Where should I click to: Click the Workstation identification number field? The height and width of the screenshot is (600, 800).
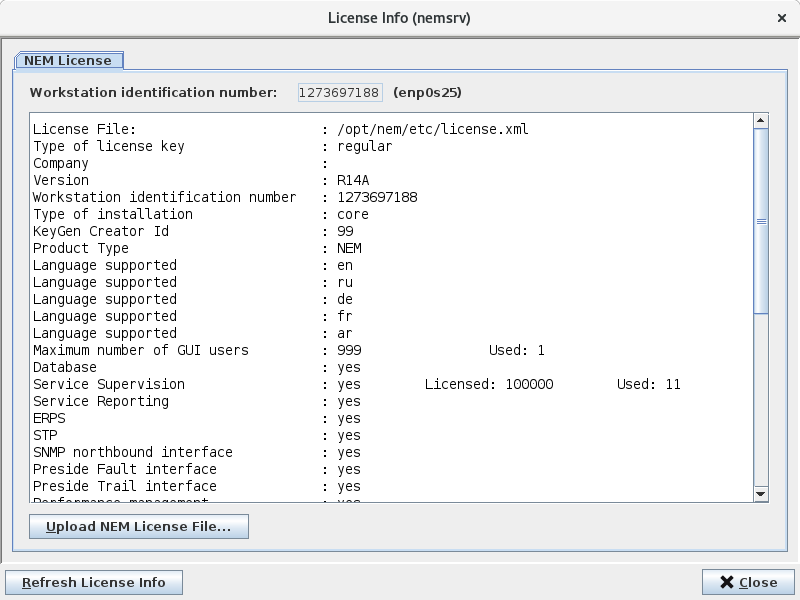[340, 93]
